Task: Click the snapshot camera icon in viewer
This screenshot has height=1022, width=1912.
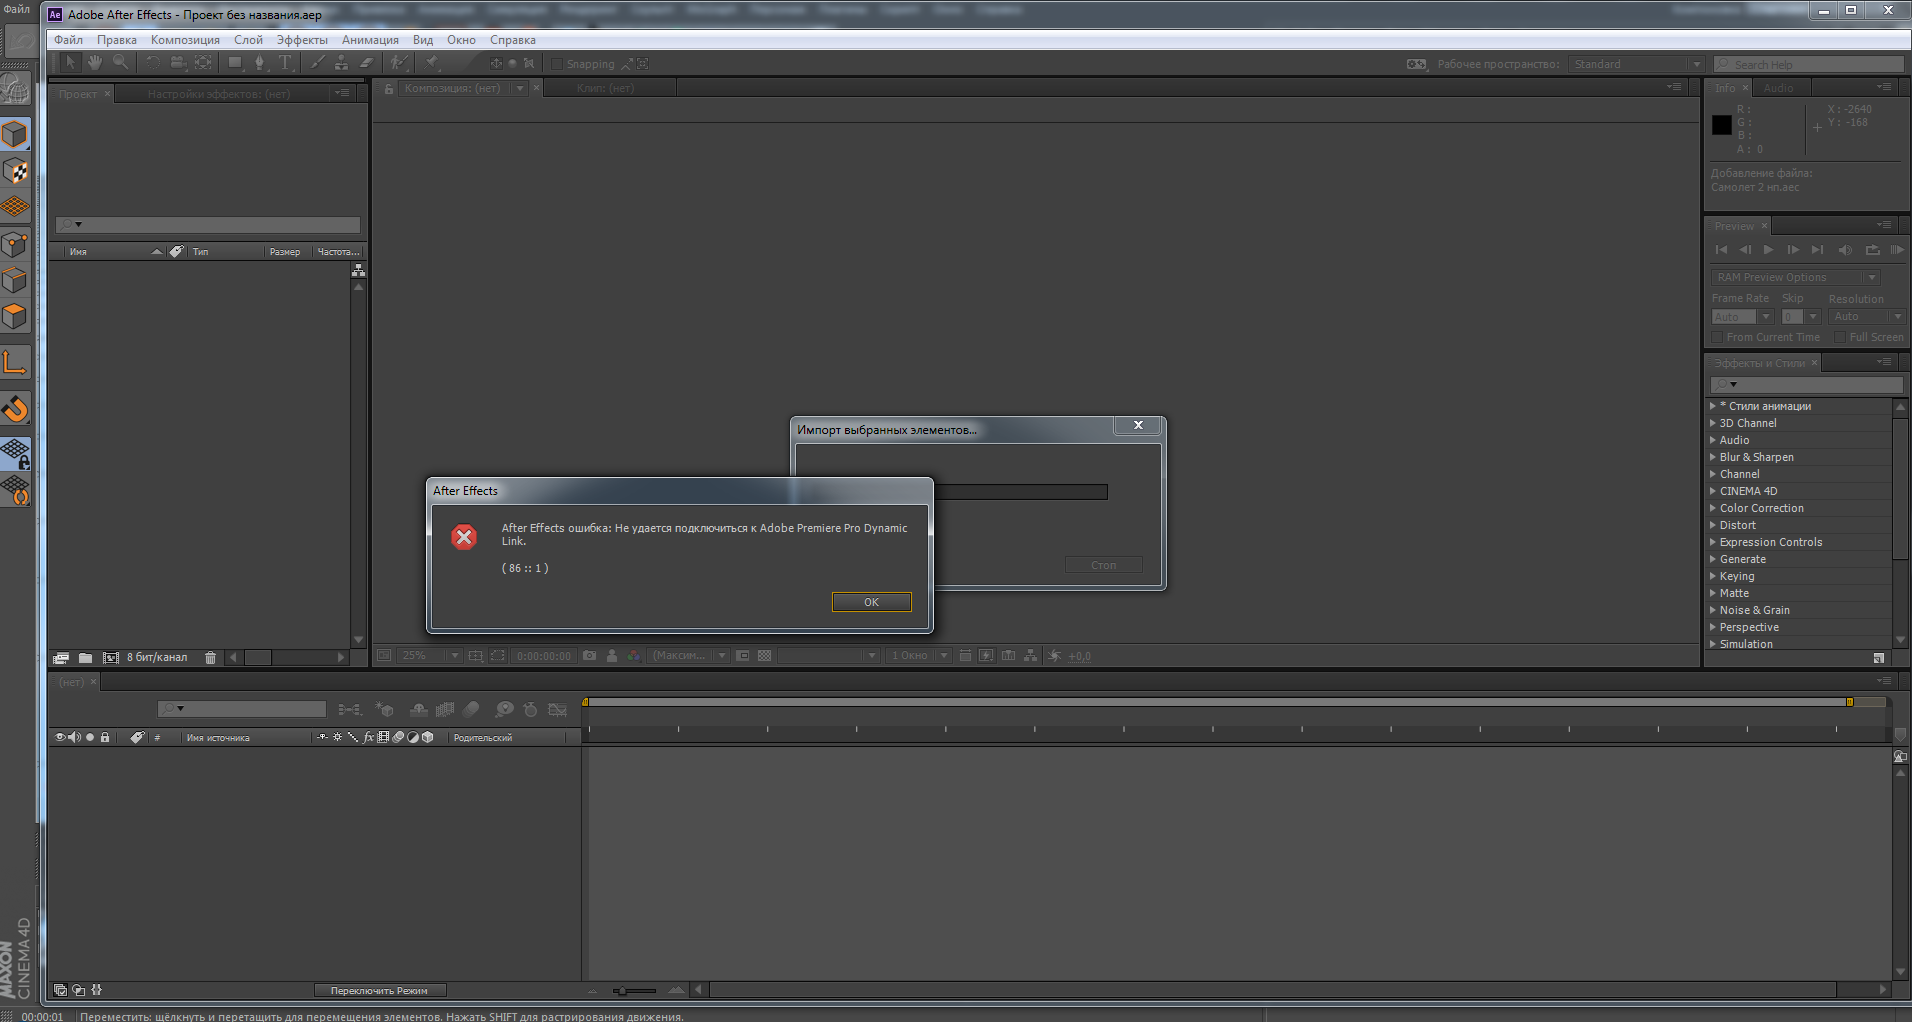Action: pos(590,656)
